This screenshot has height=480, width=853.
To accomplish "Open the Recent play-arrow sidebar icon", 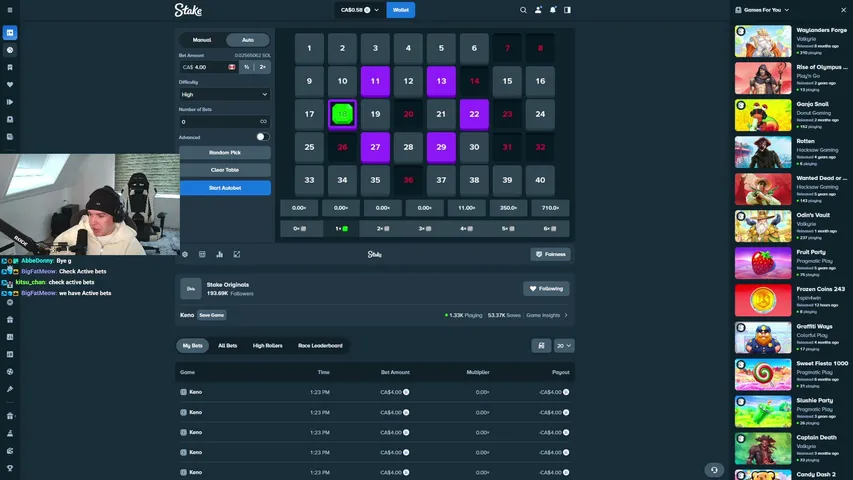I will pyautogui.click(x=10, y=102).
